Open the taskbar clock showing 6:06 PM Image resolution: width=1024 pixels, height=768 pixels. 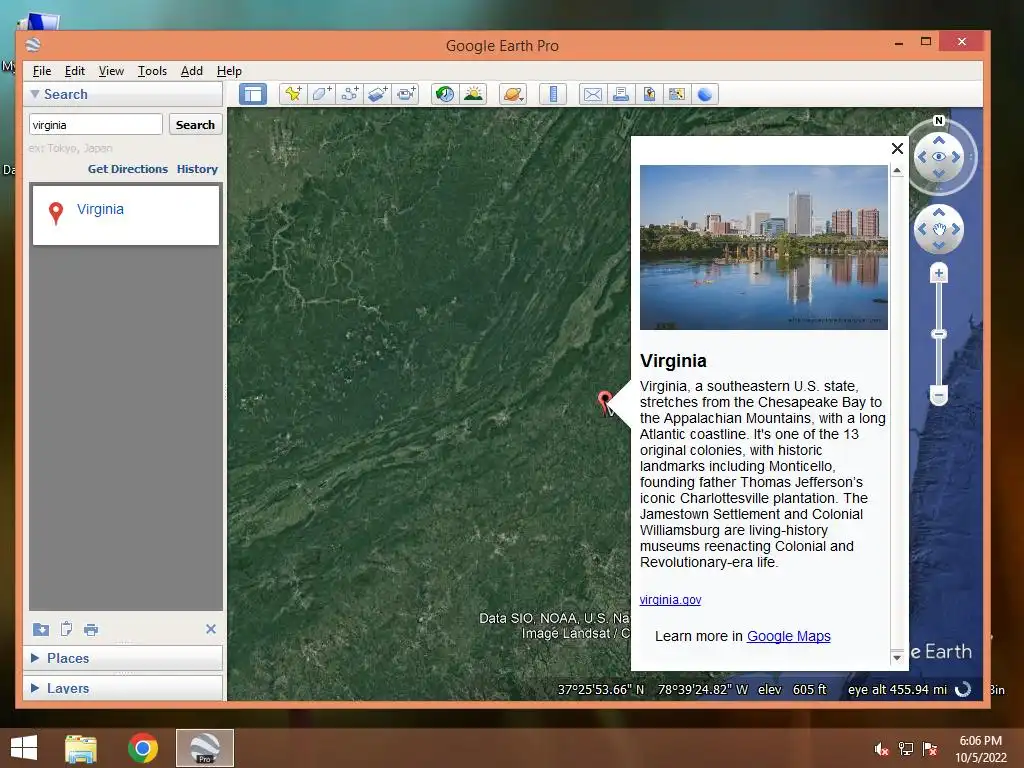pyautogui.click(x=981, y=749)
